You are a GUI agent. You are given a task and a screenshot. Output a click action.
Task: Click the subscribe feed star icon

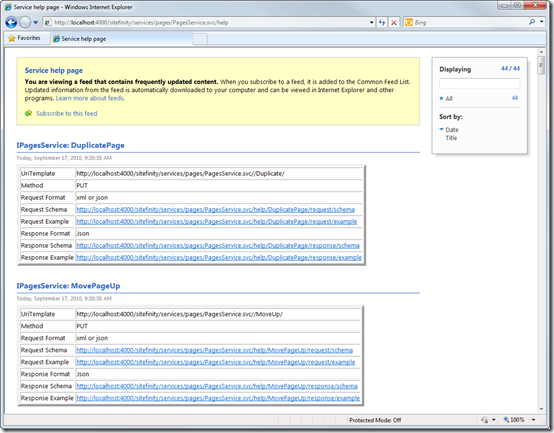28,113
